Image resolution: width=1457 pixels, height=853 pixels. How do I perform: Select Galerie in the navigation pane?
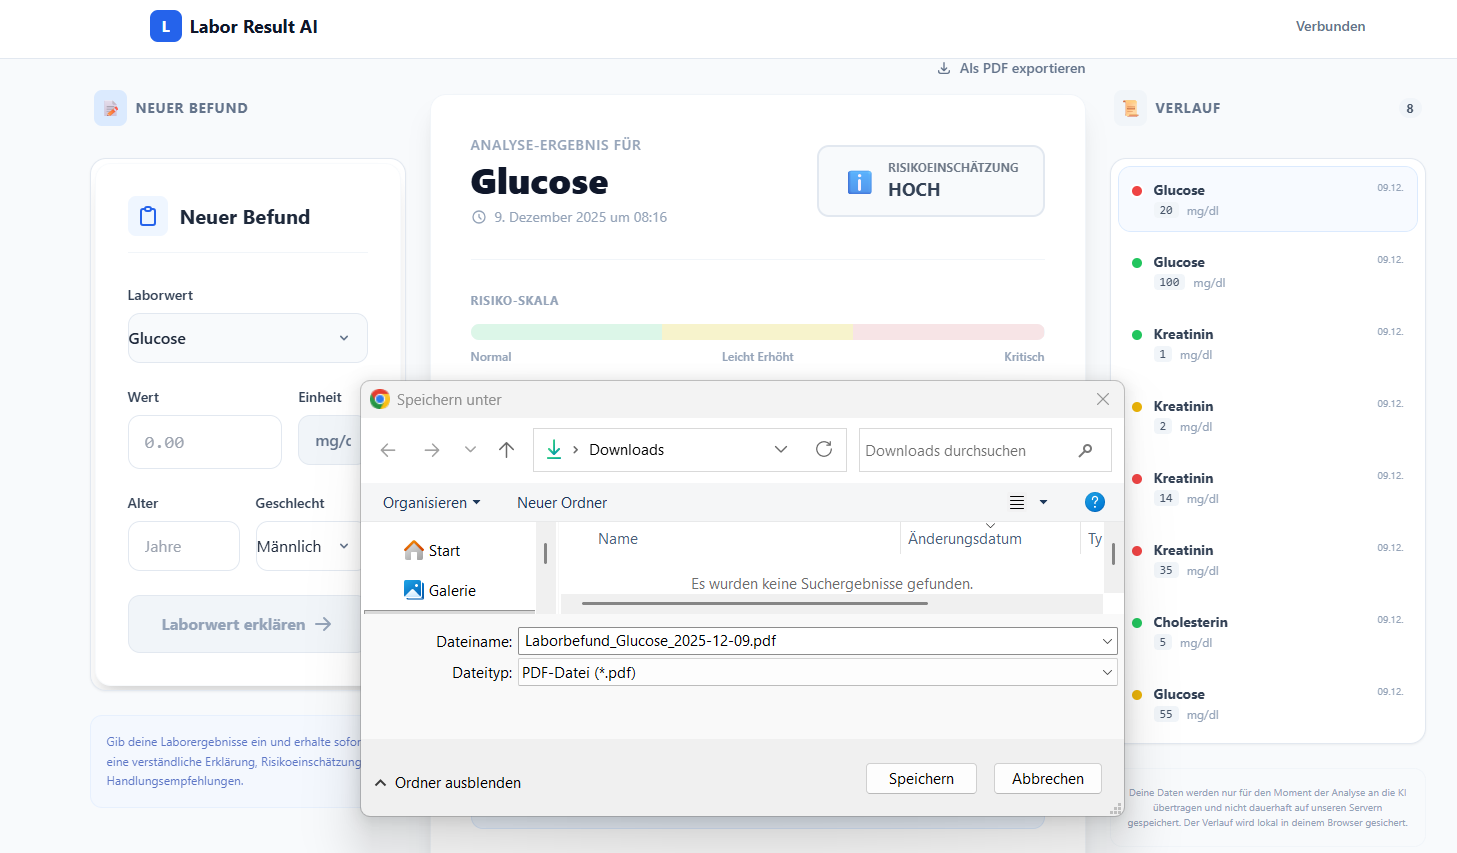(451, 591)
